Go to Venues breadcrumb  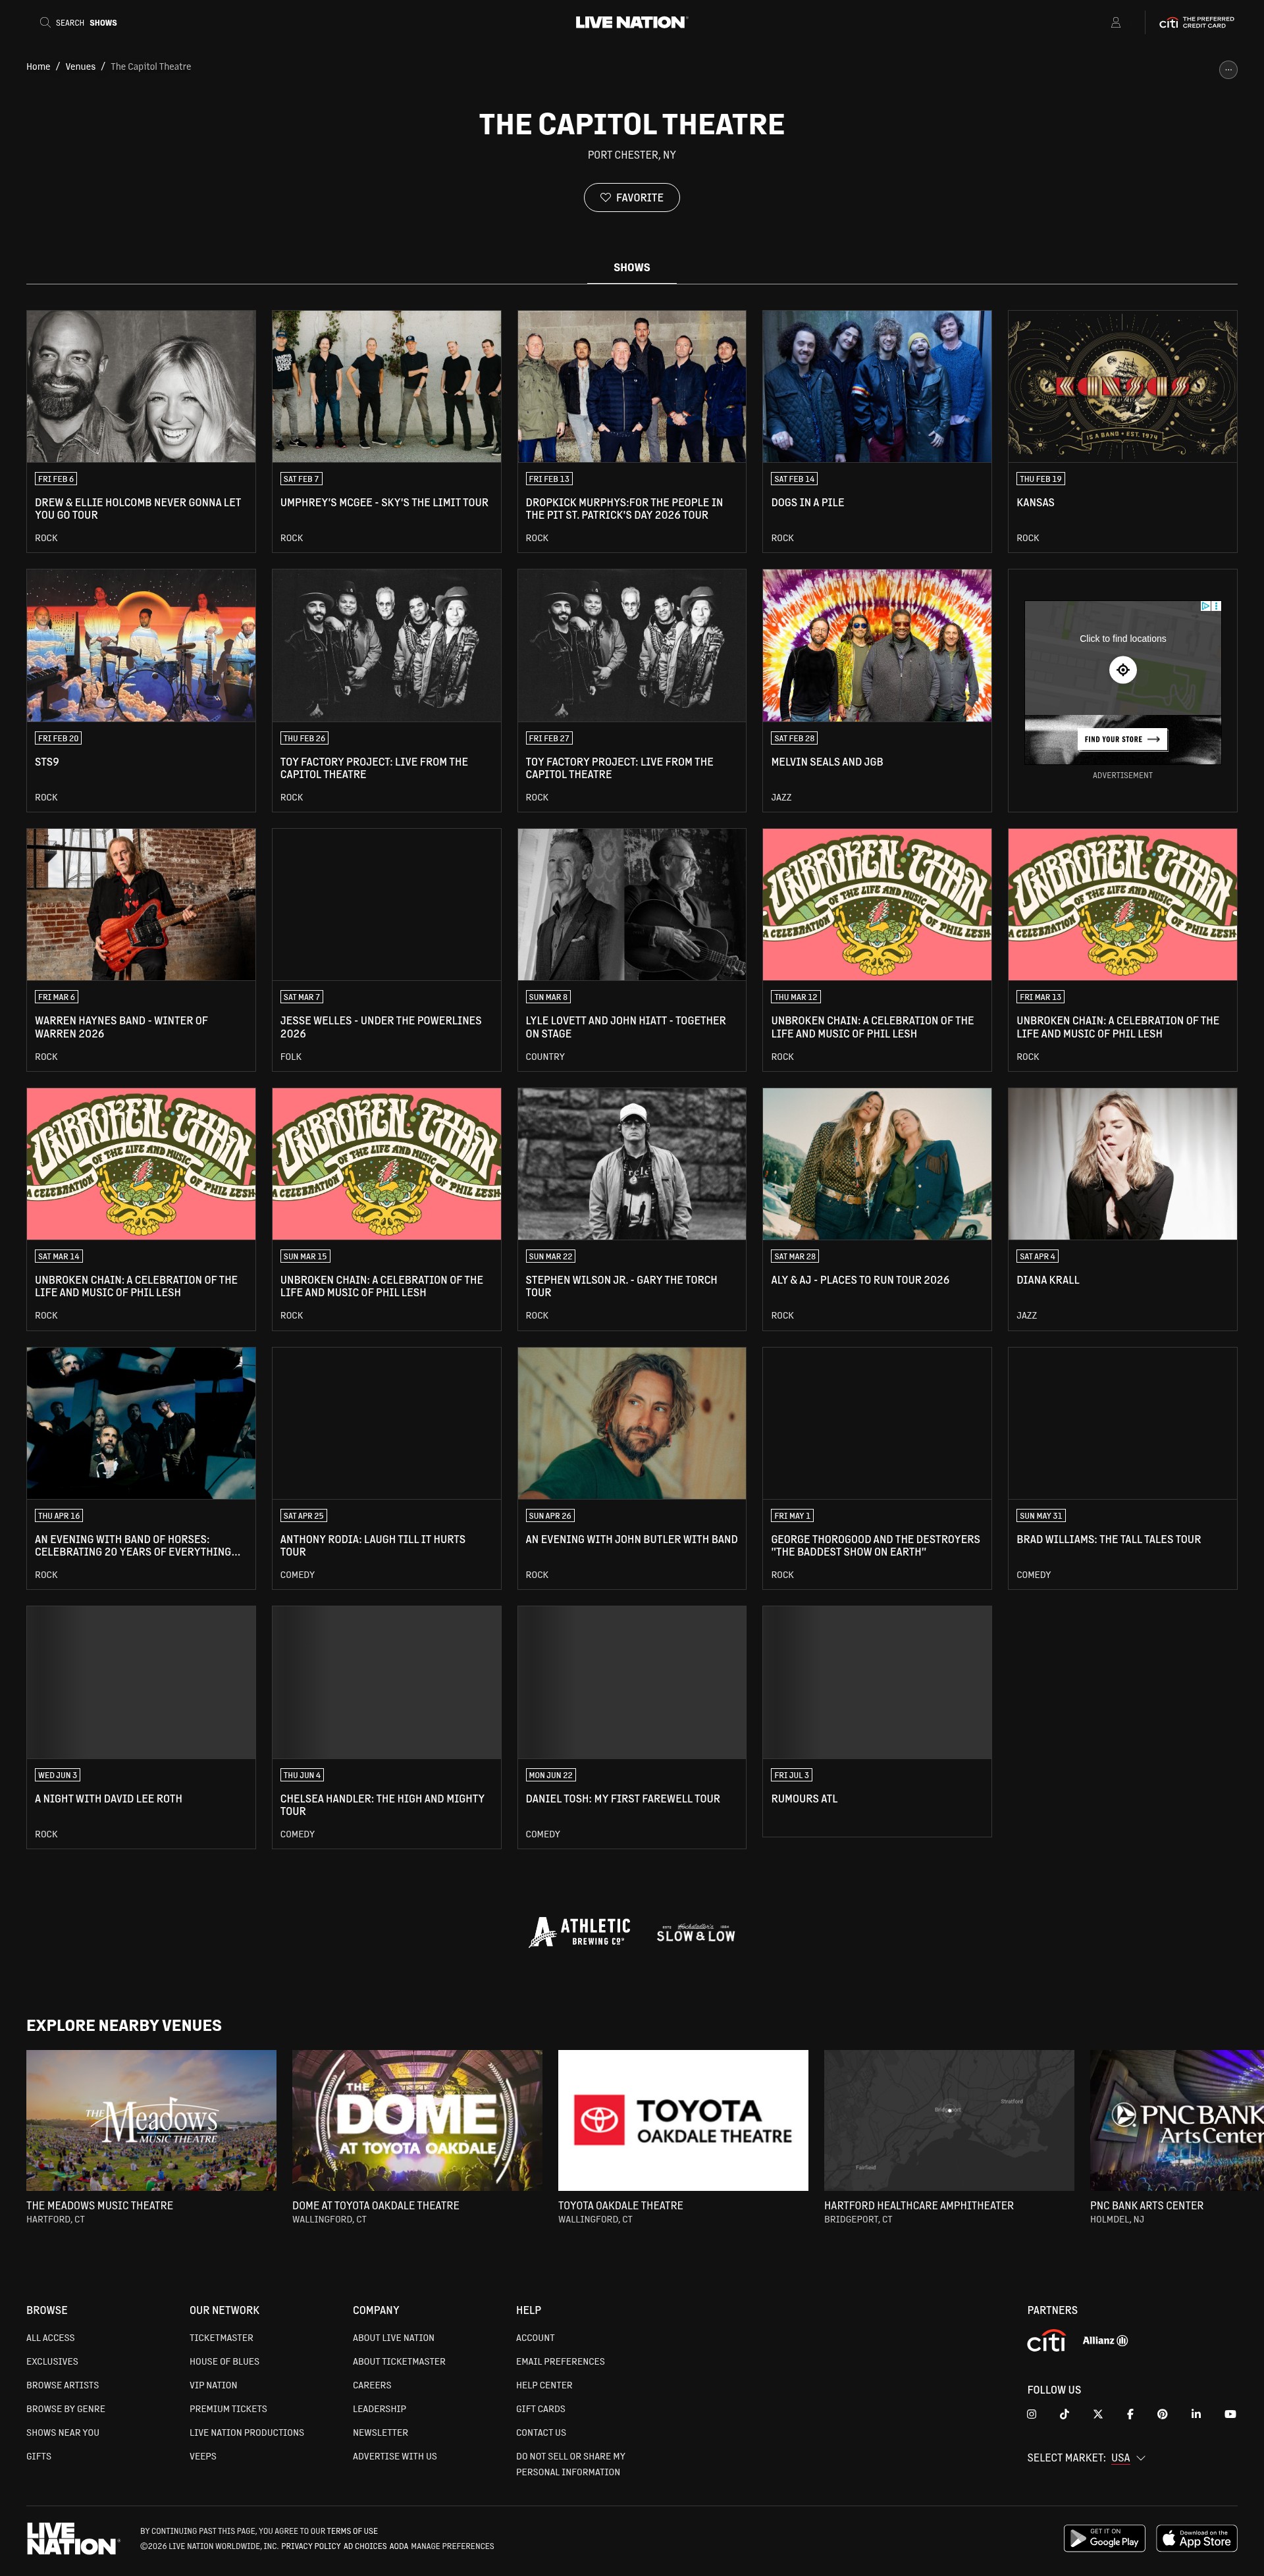80,67
